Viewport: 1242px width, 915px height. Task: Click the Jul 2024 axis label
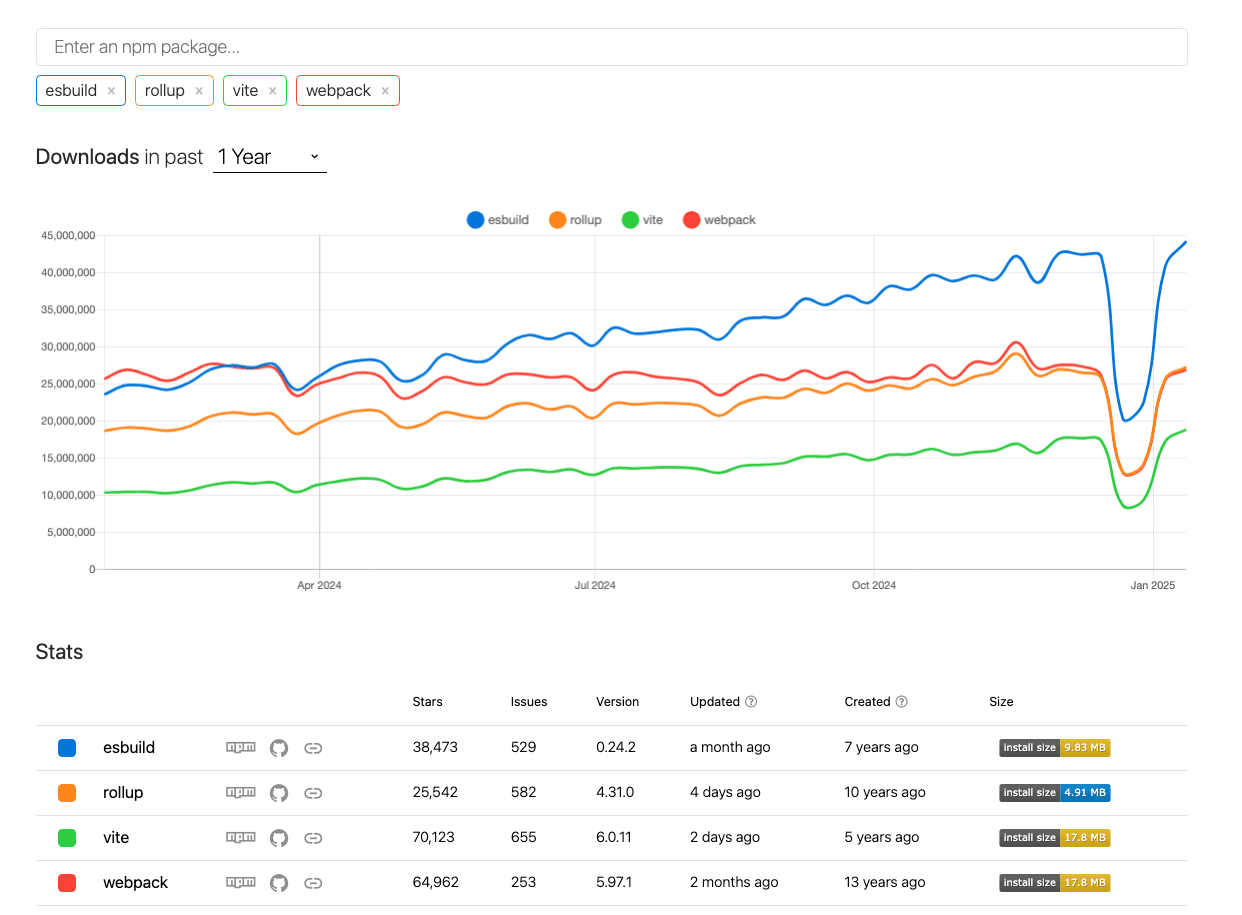pos(595,585)
